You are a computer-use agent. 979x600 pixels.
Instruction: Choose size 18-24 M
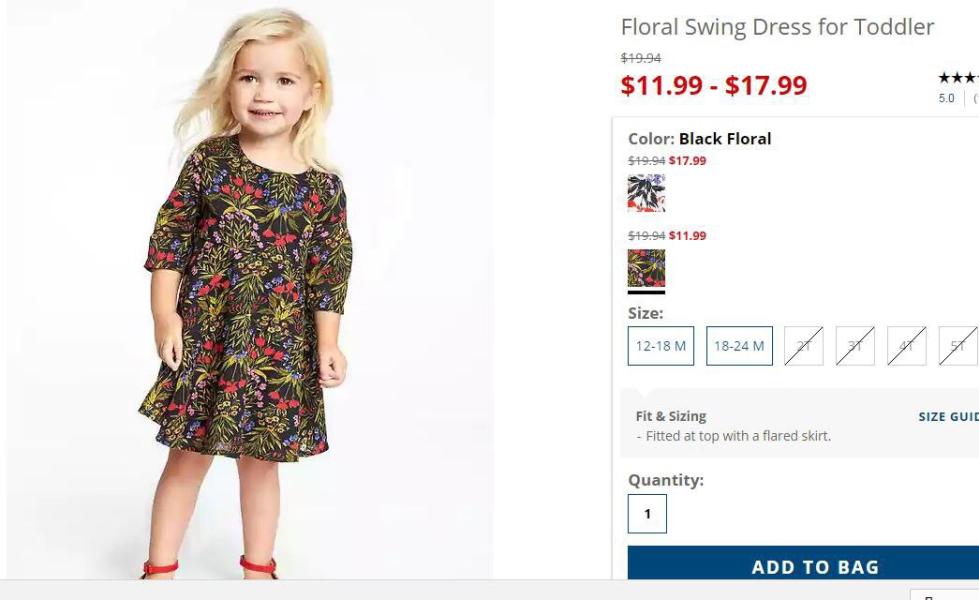739,346
